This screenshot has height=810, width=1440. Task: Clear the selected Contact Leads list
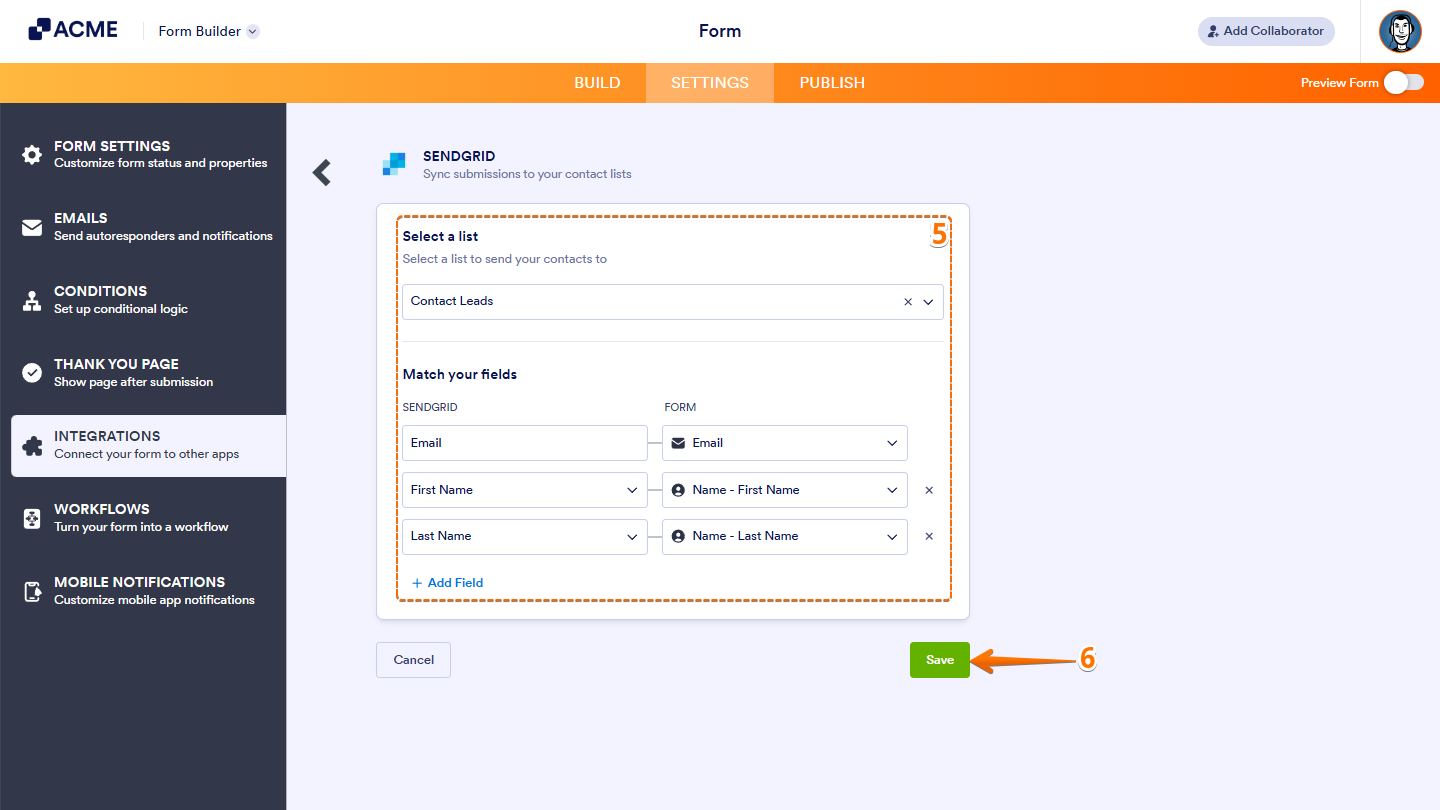coord(907,301)
